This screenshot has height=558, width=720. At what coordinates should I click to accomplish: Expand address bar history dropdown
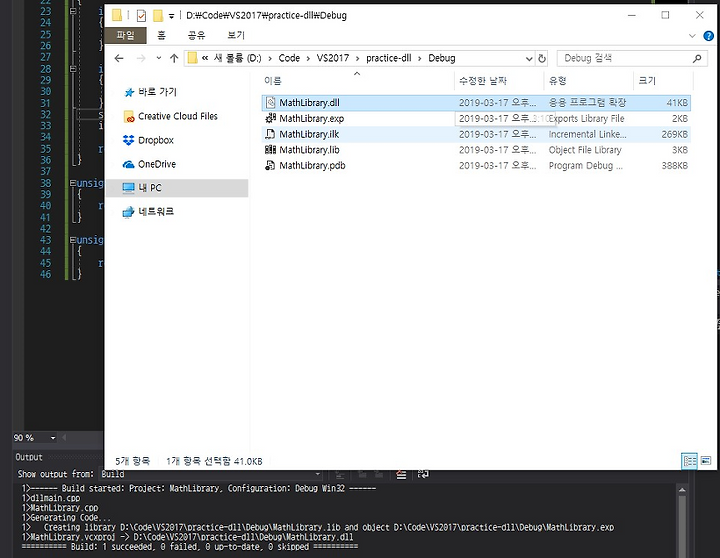(529, 58)
